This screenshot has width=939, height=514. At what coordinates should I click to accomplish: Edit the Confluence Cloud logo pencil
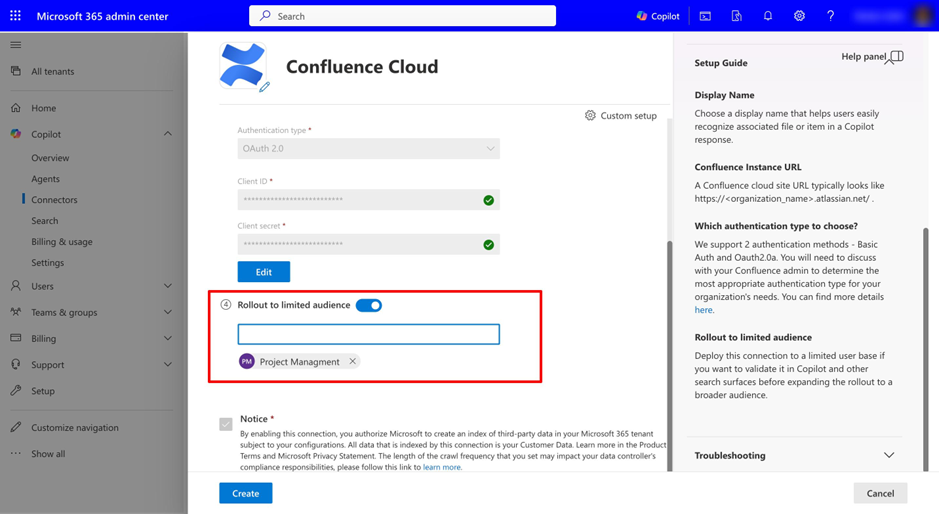(x=264, y=87)
